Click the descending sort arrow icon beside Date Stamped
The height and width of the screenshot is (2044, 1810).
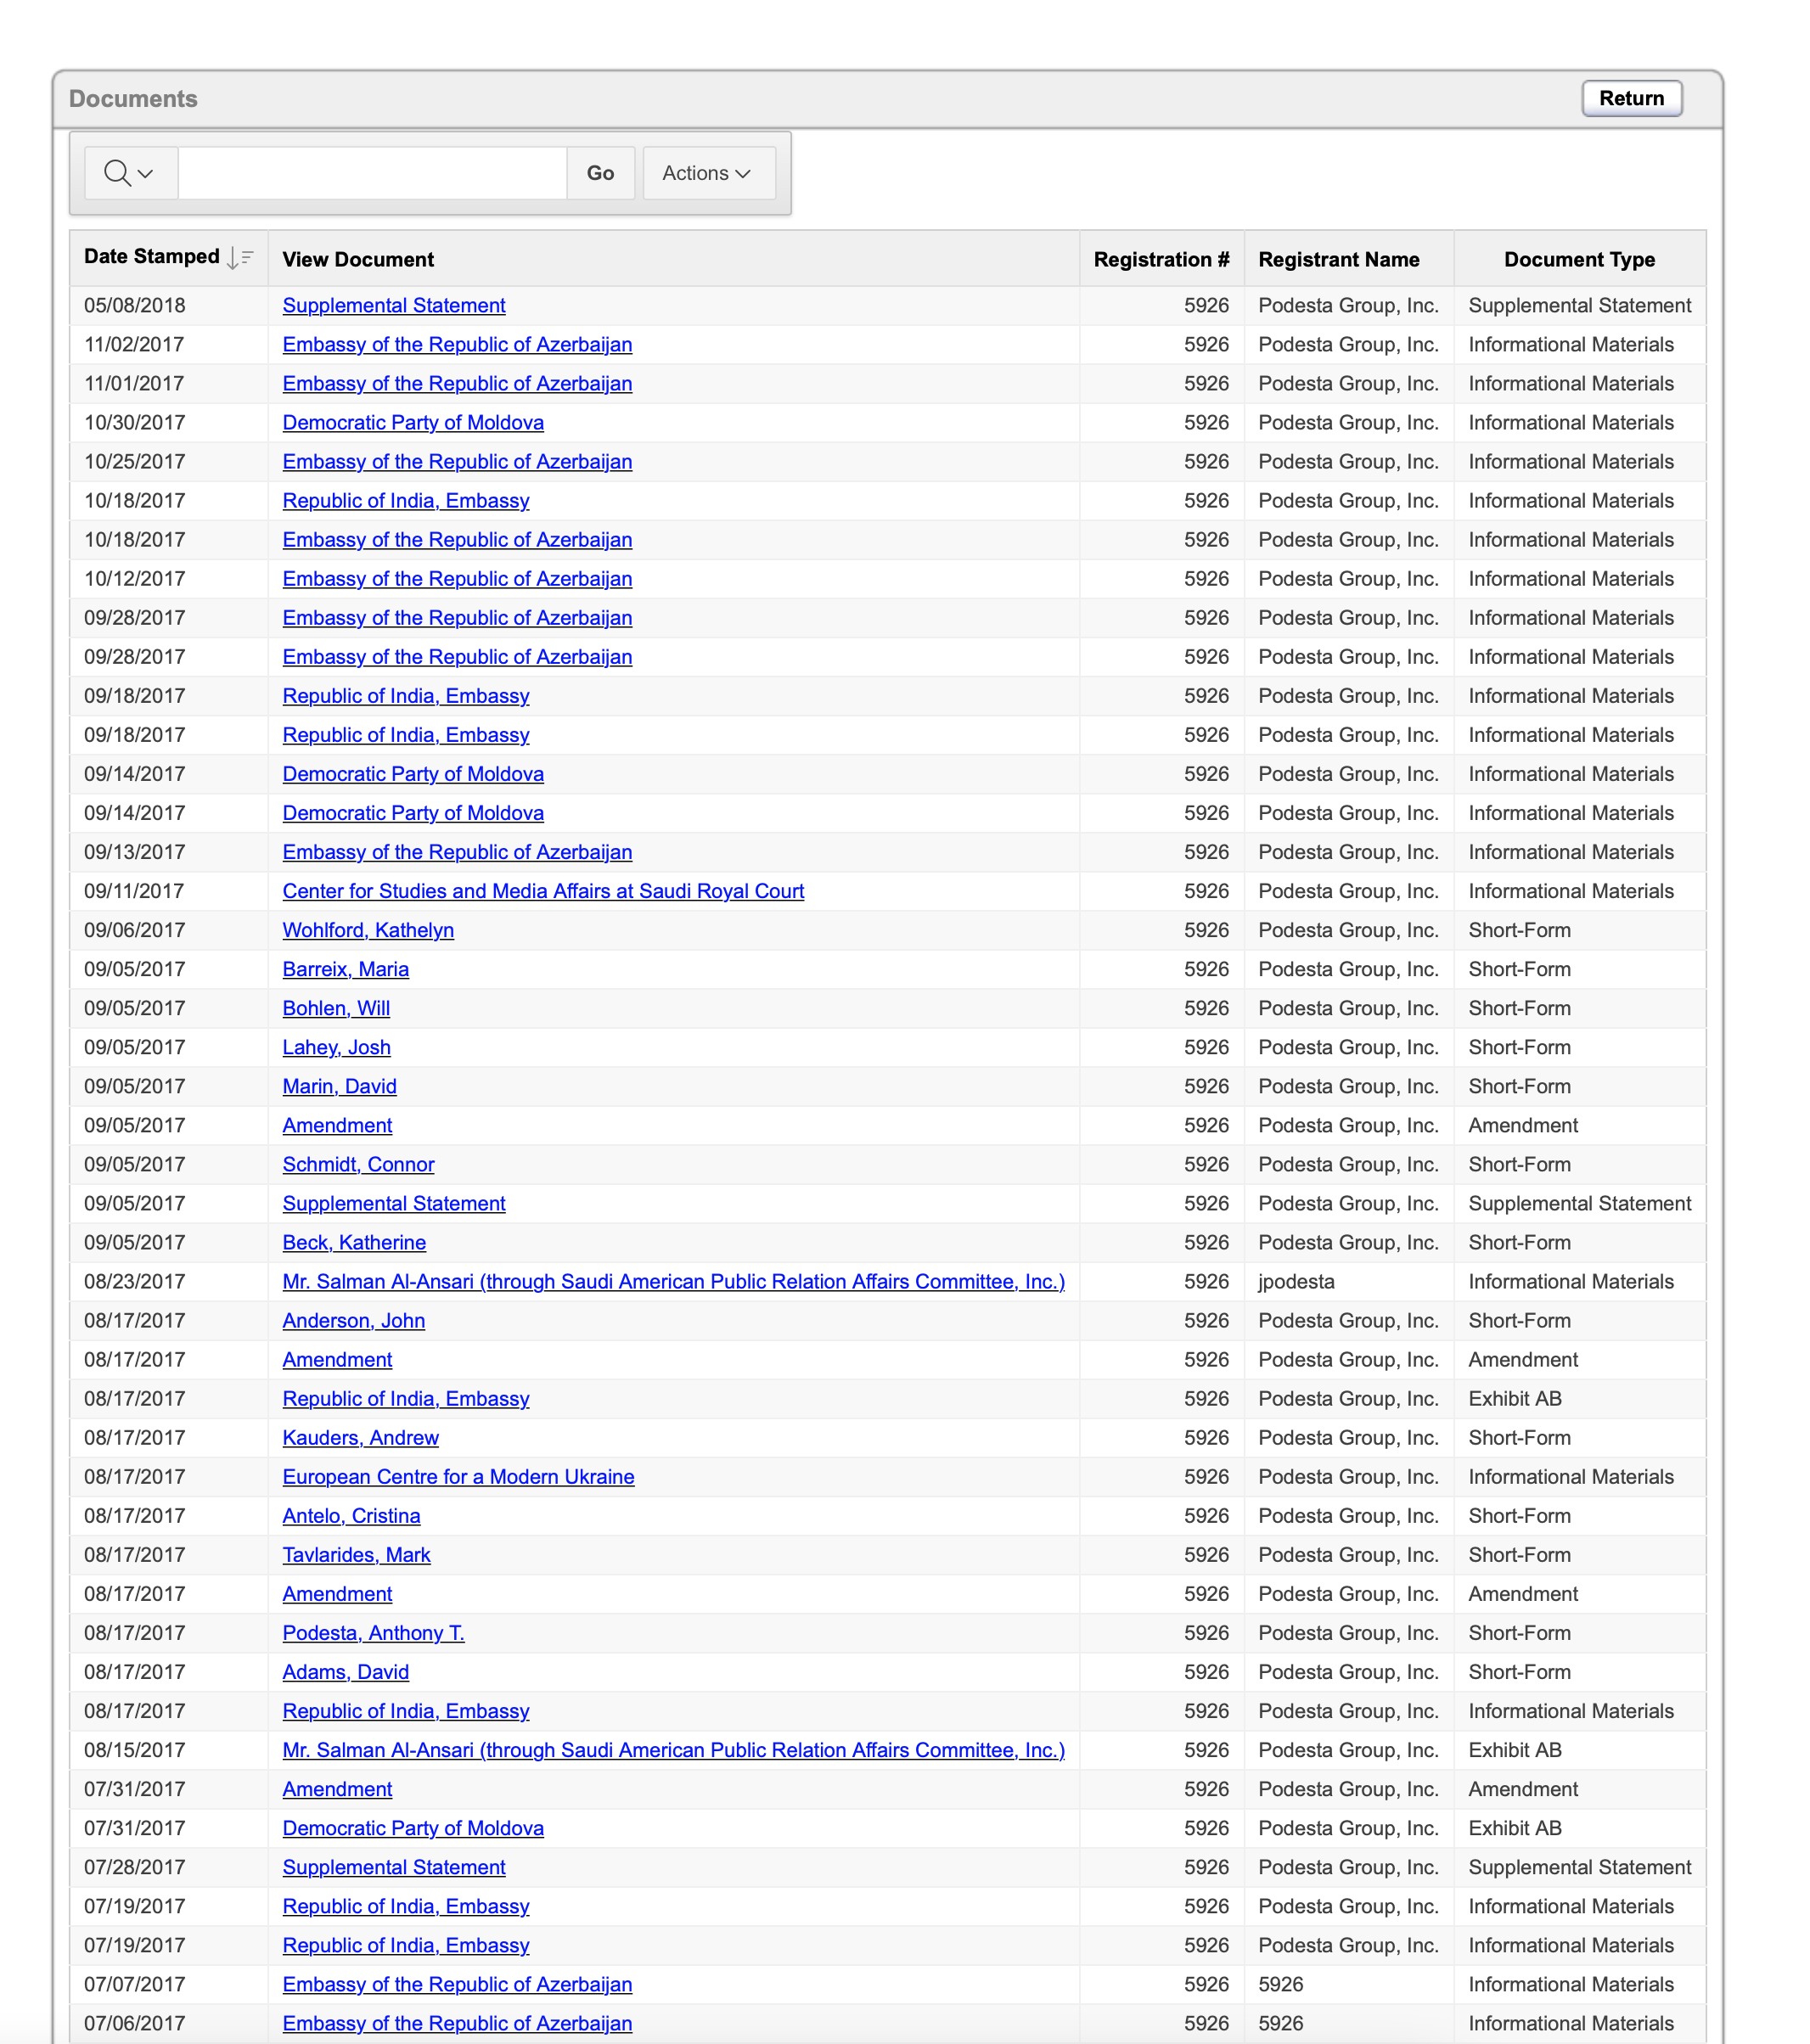(239, 258)
